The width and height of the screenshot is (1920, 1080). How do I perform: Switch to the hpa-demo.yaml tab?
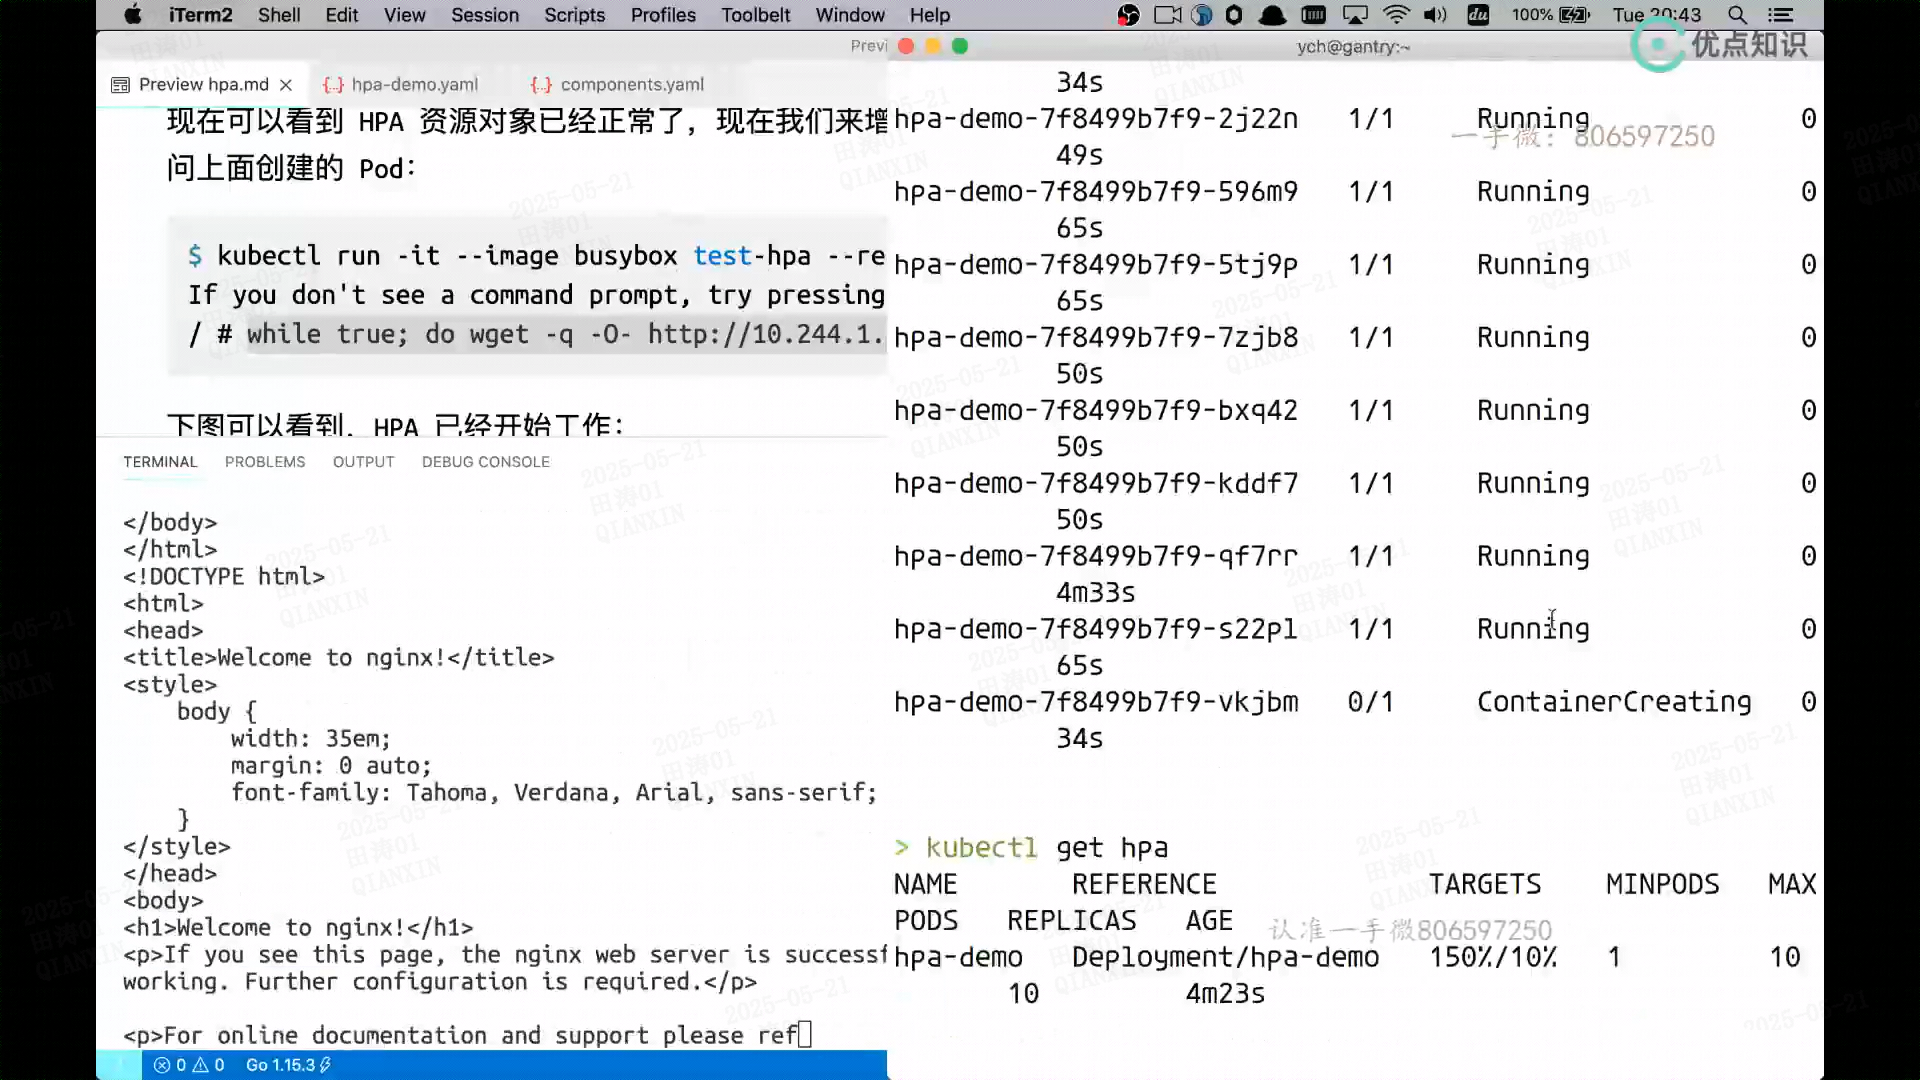tap(414, 85)
